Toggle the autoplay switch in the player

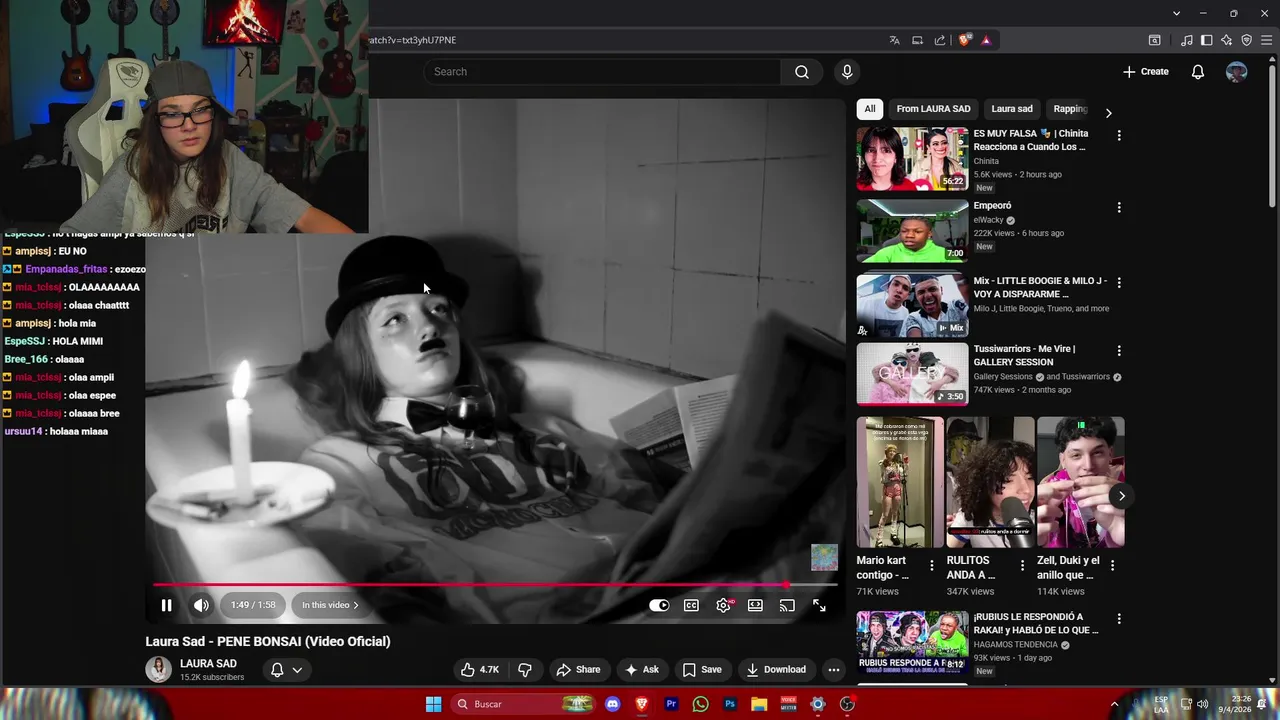pos(659,605)
